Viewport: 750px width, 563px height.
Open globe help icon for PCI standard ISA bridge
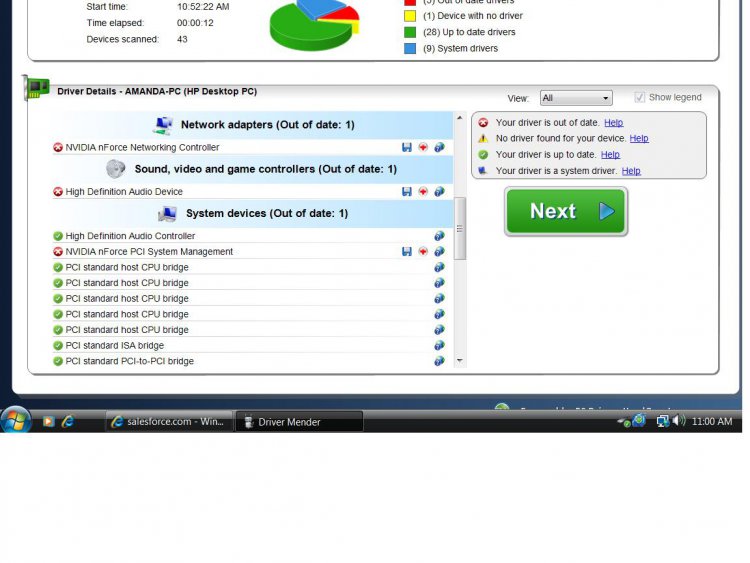(439, 345)
